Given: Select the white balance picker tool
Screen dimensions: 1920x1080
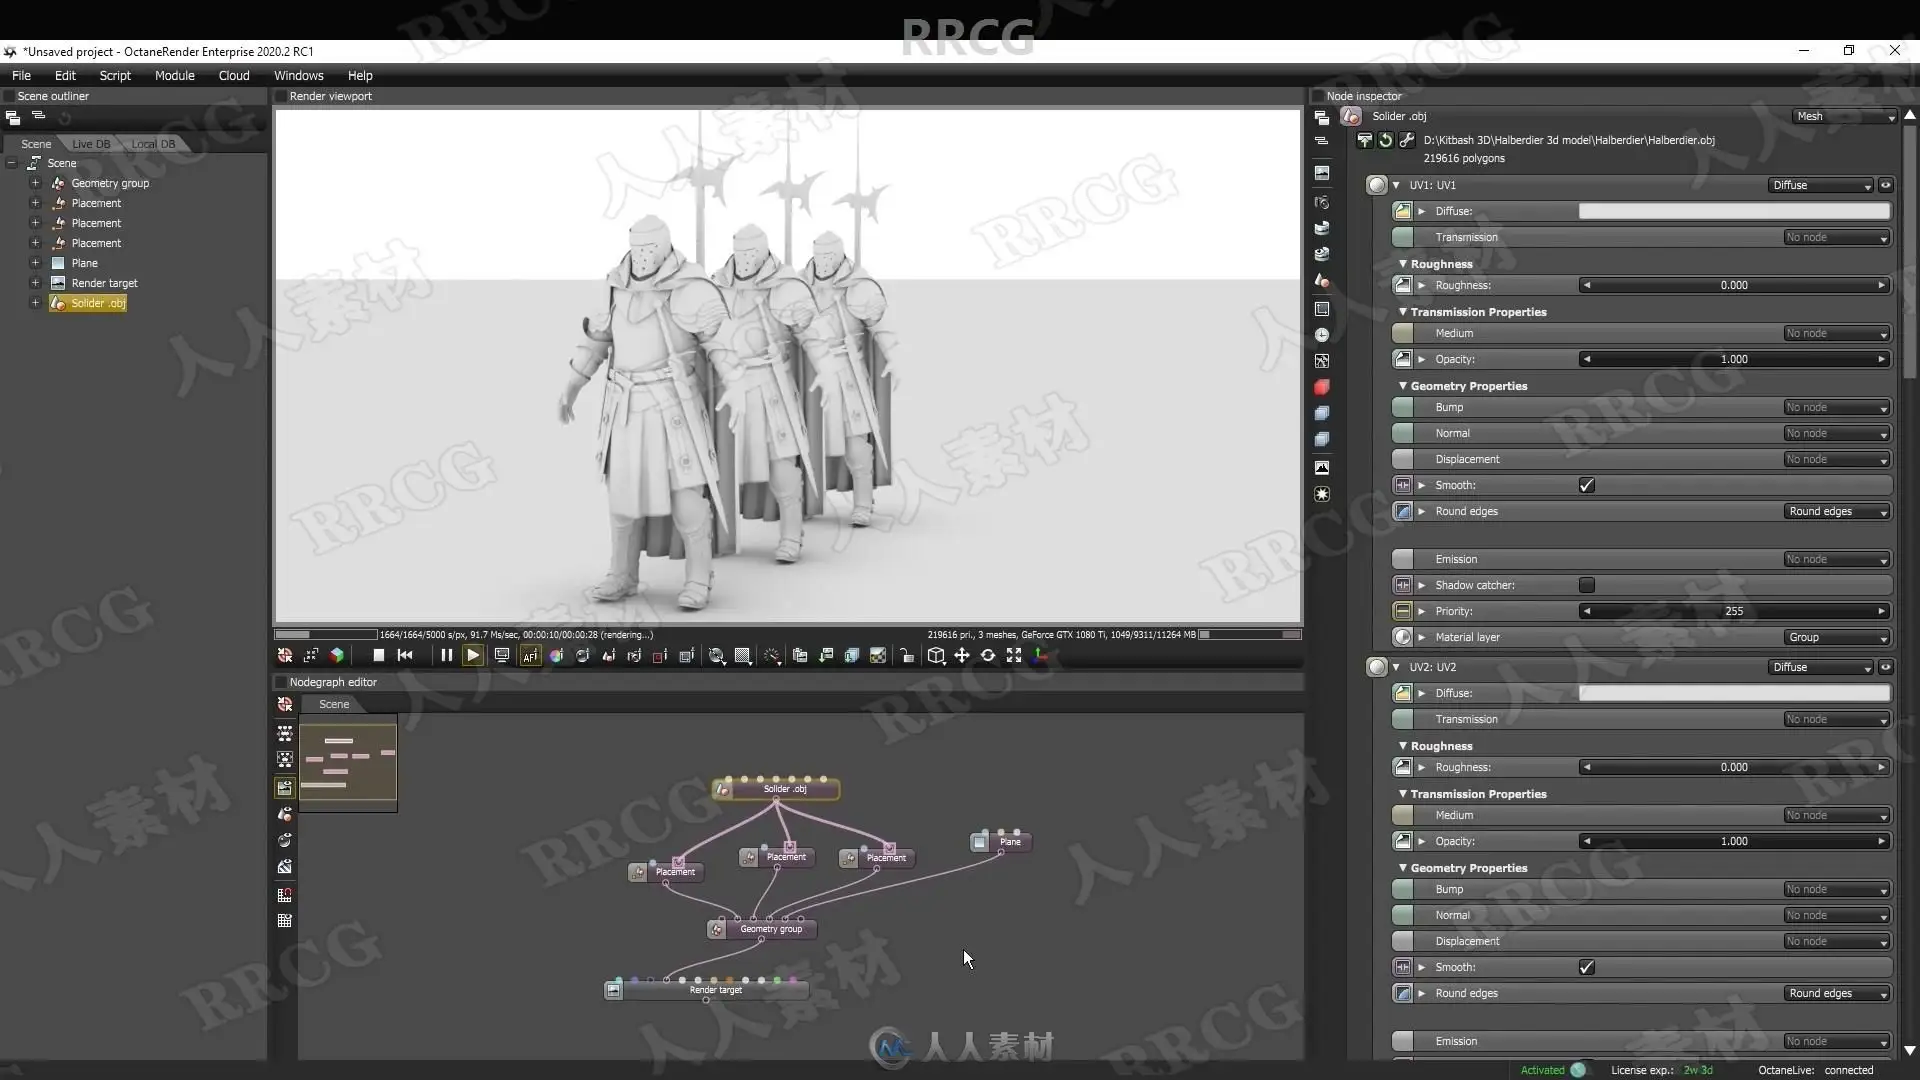Looking at the screenshot, I should pos(556,656).
